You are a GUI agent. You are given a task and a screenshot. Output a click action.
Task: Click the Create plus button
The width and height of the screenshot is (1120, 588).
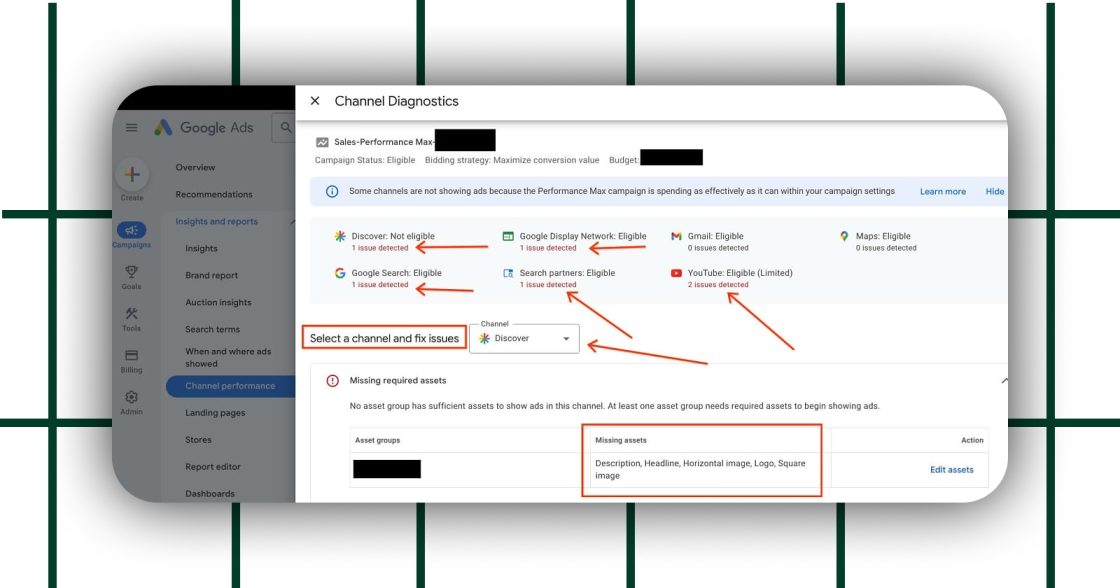tap(132, 174)
